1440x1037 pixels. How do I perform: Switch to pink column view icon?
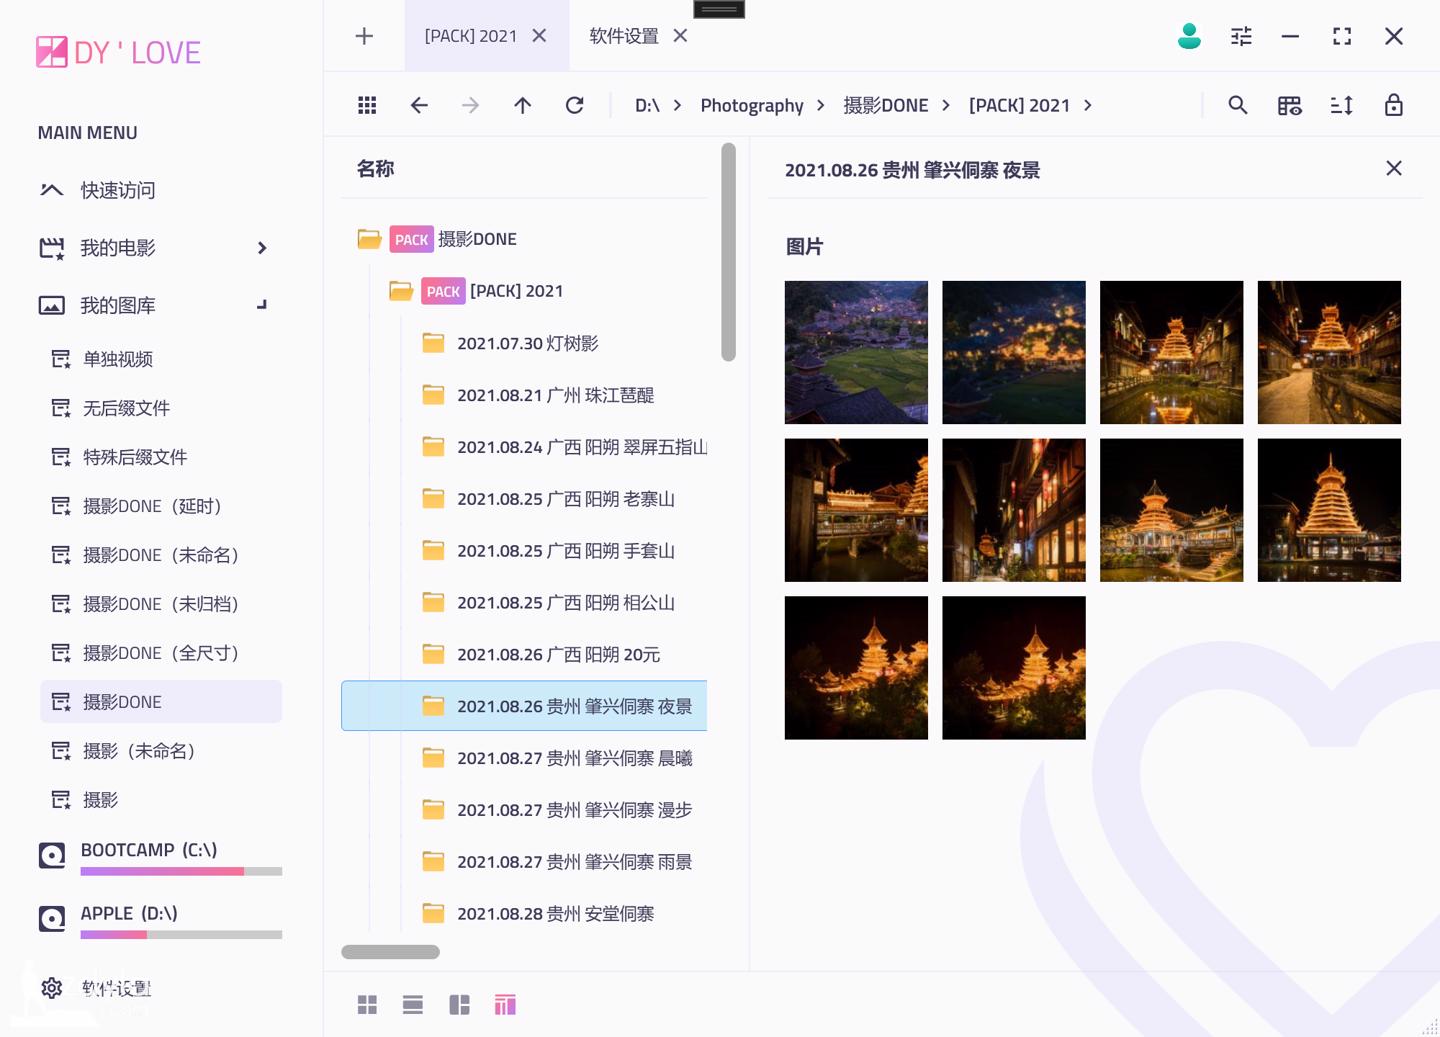[505, 1005]
